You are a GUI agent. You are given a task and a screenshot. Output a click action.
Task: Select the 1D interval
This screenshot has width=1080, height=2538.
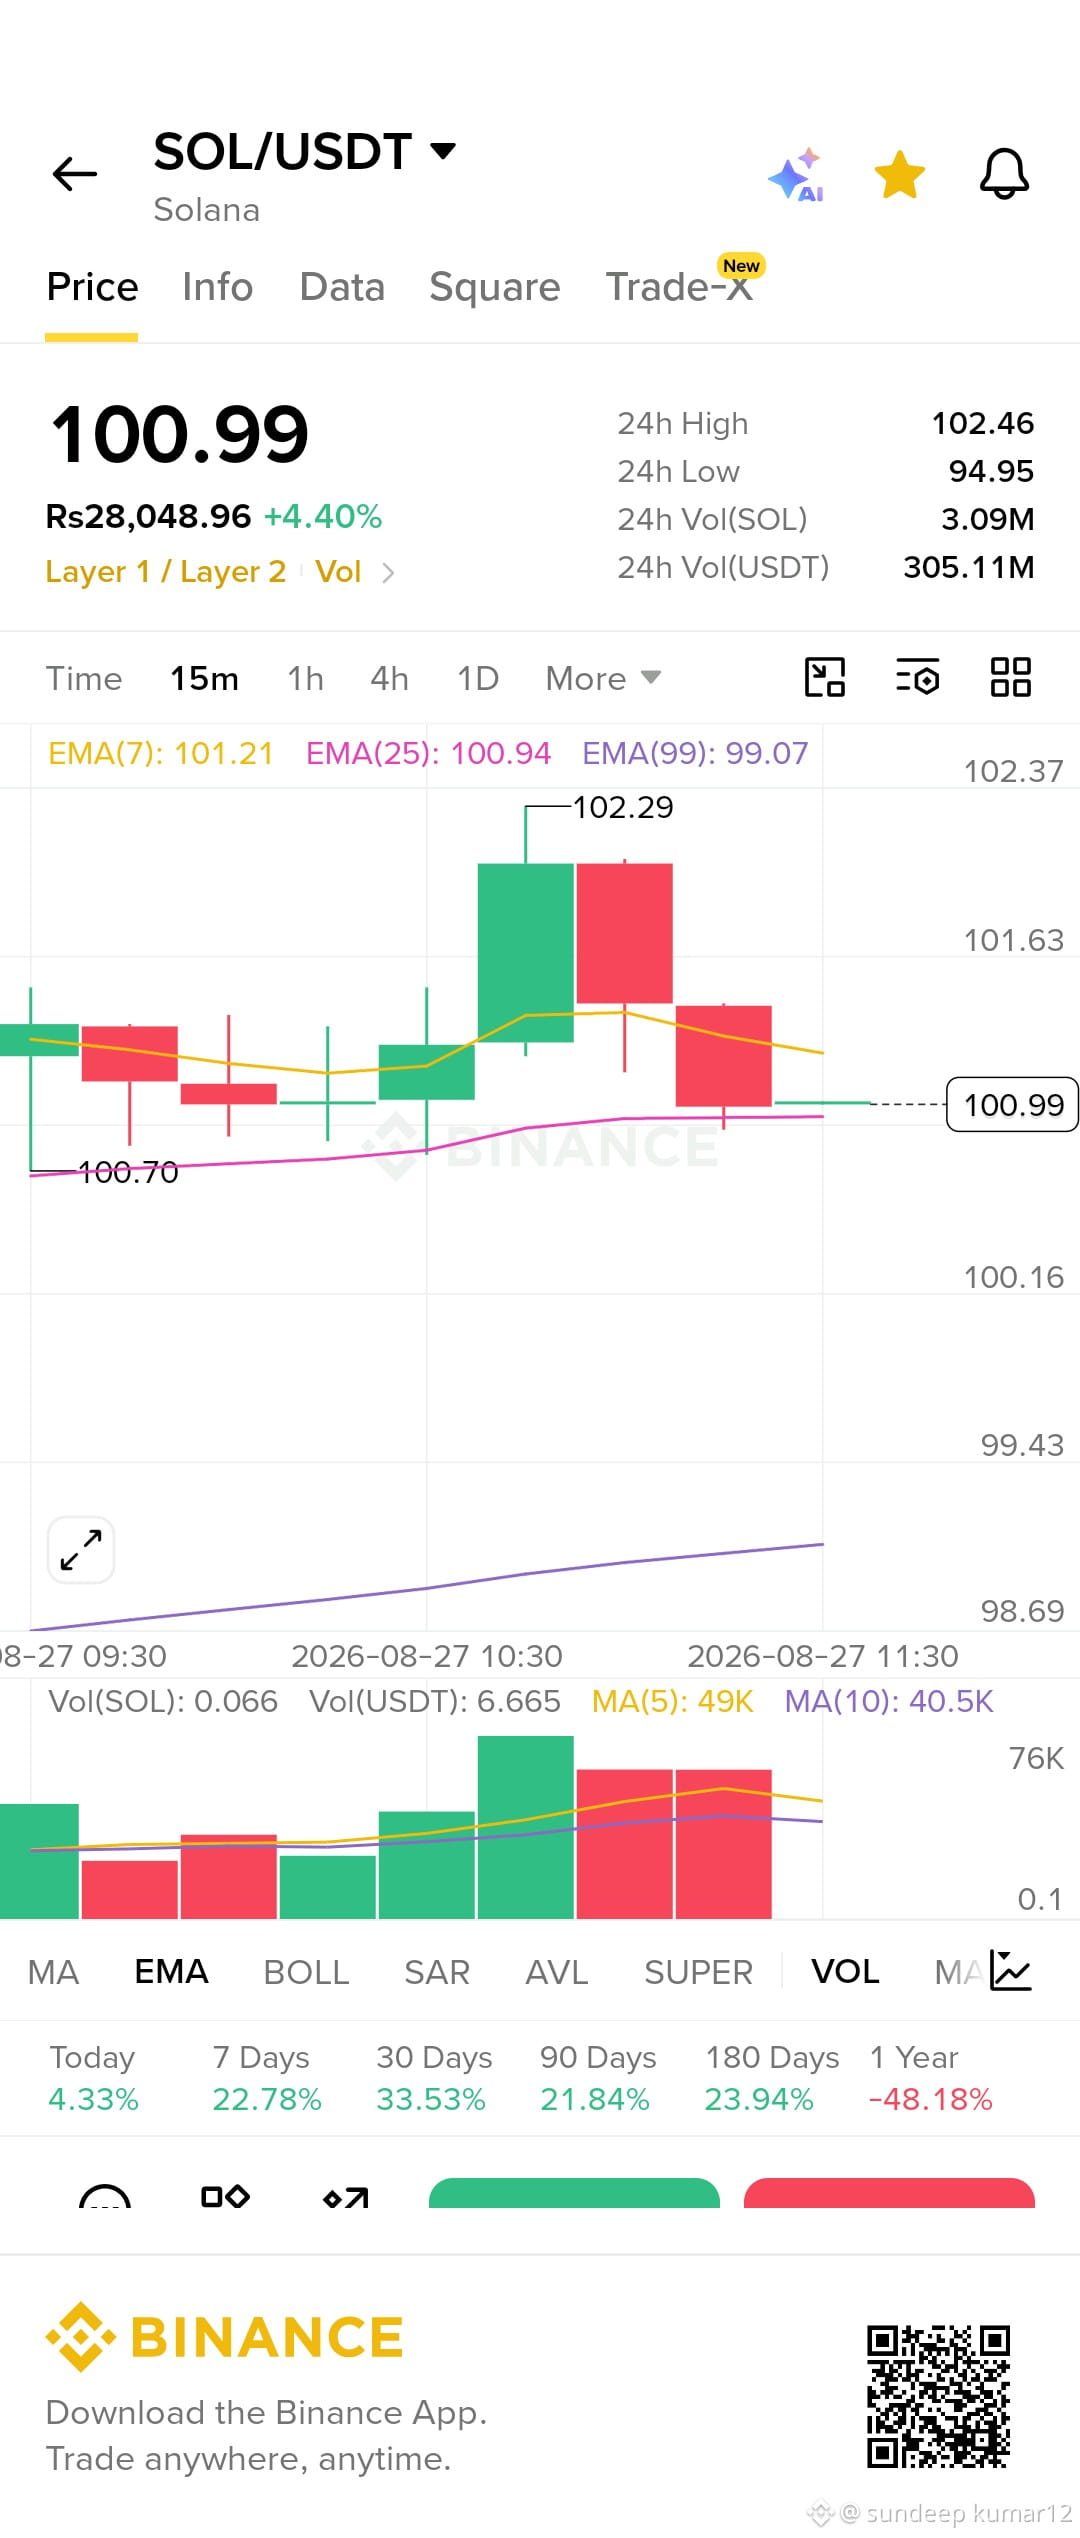[478, 679]
